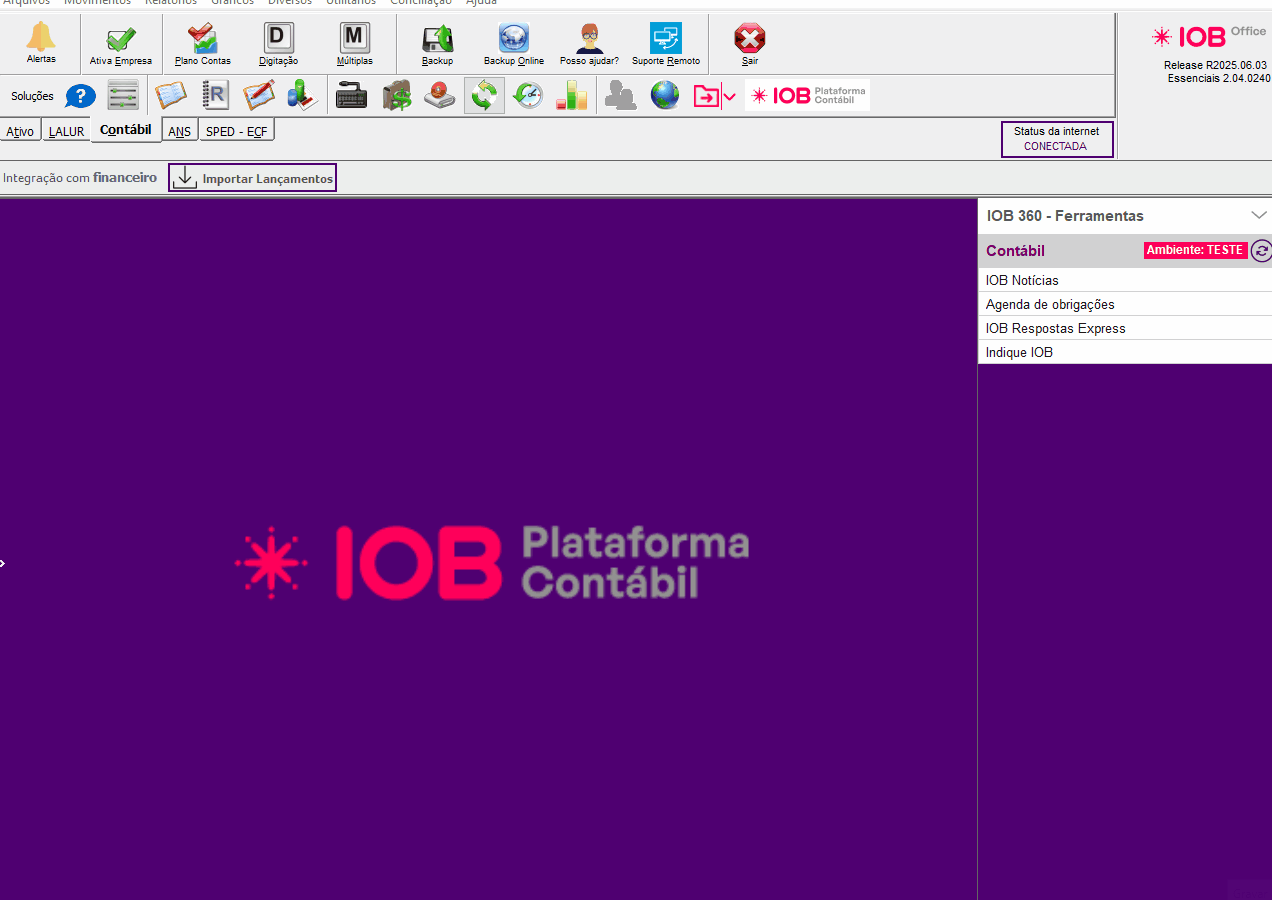Switch to the LALUR tab
The width and height of the screenshot is (1272, 900).
point(66,132)
